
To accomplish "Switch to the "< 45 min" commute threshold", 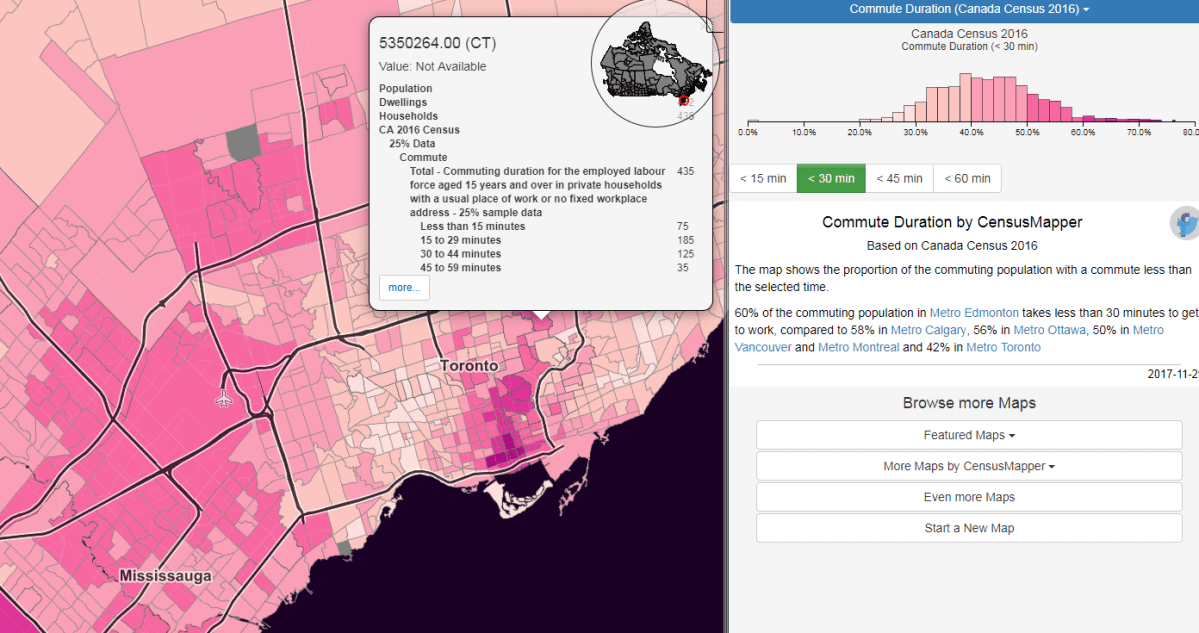I will (x=899, y=179).
